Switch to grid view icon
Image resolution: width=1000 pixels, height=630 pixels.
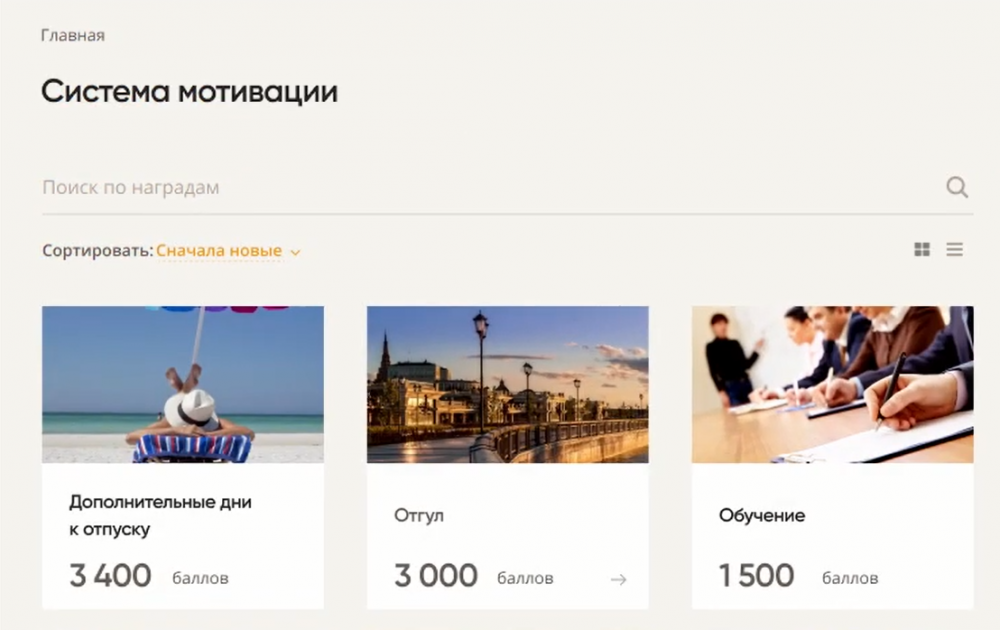922,249
